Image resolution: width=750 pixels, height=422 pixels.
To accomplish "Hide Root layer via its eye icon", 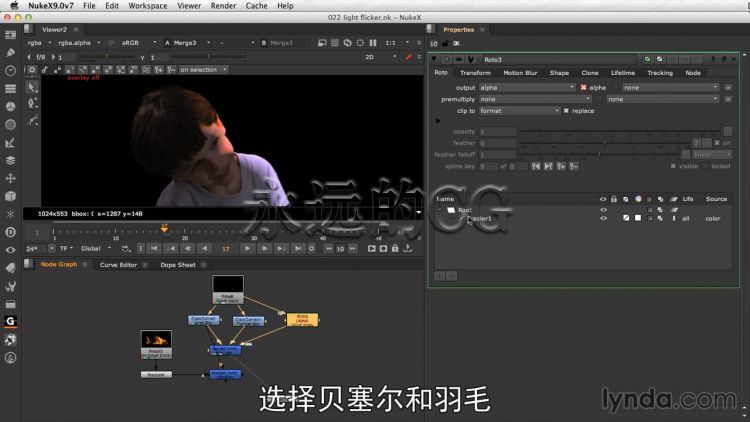I will tap(603, 210).
